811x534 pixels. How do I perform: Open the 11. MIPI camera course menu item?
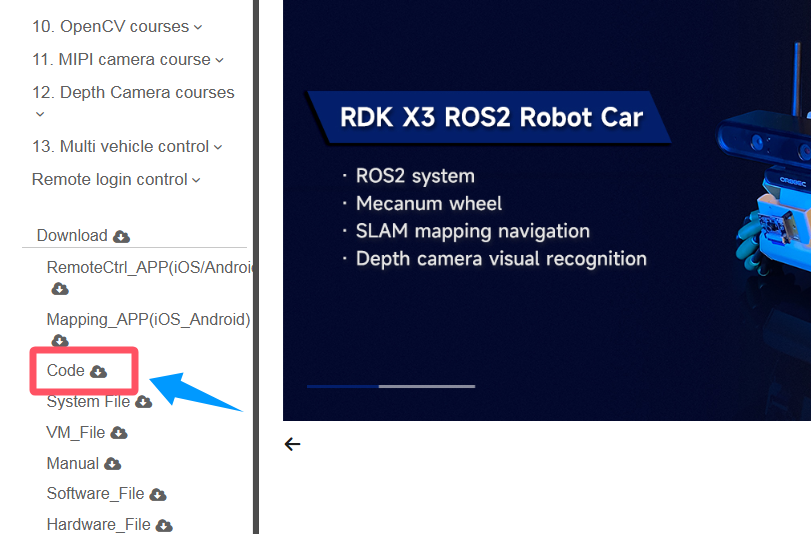pyautogui.click(x=122, y=60)
